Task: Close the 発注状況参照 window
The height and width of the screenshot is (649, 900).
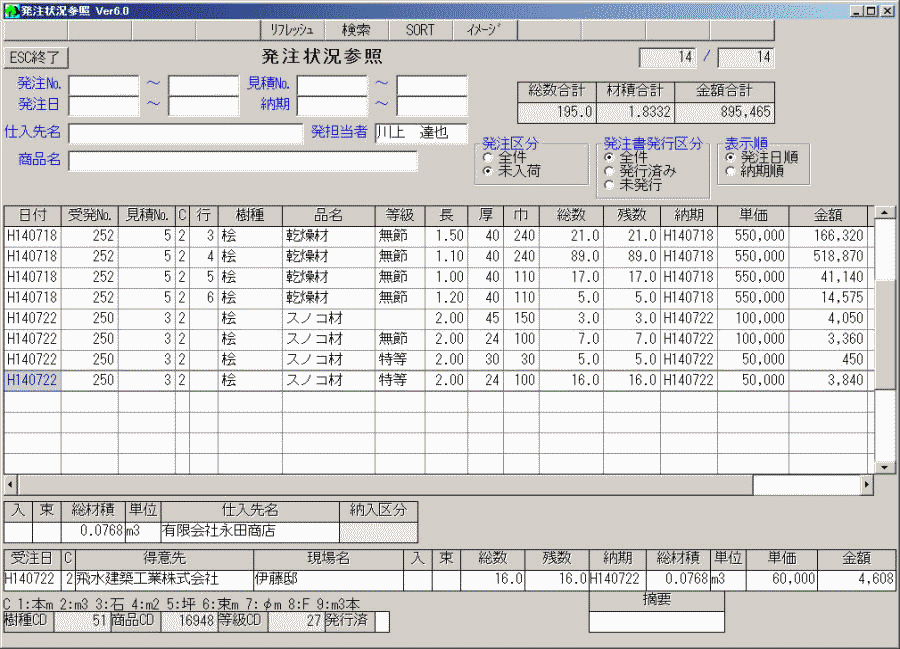Action: click(886, 10)
